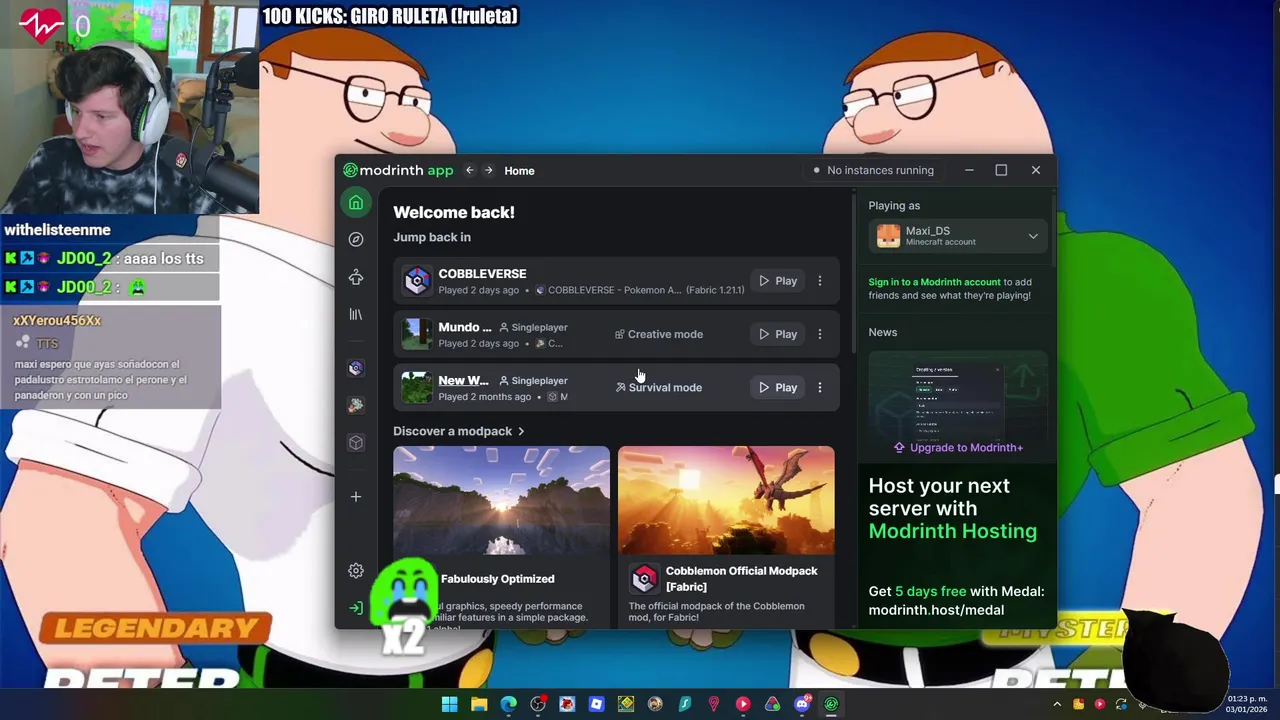Click the green sign-in icon at sidebar bottom
The height and width of the screenshot is (720, 1280).
(356, 608)
